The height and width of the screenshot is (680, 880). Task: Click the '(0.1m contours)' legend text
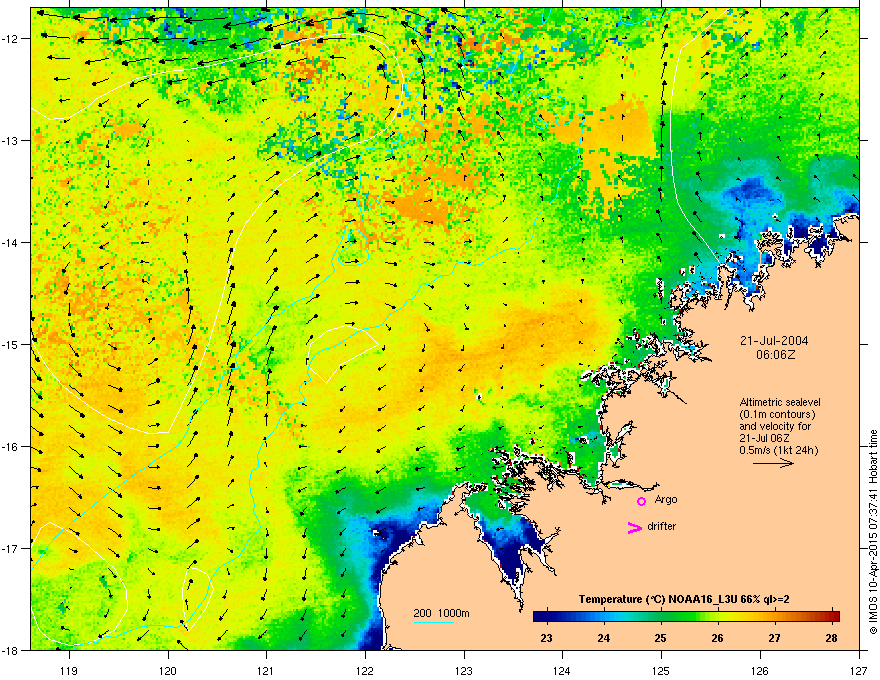click(x=777, y=414)
